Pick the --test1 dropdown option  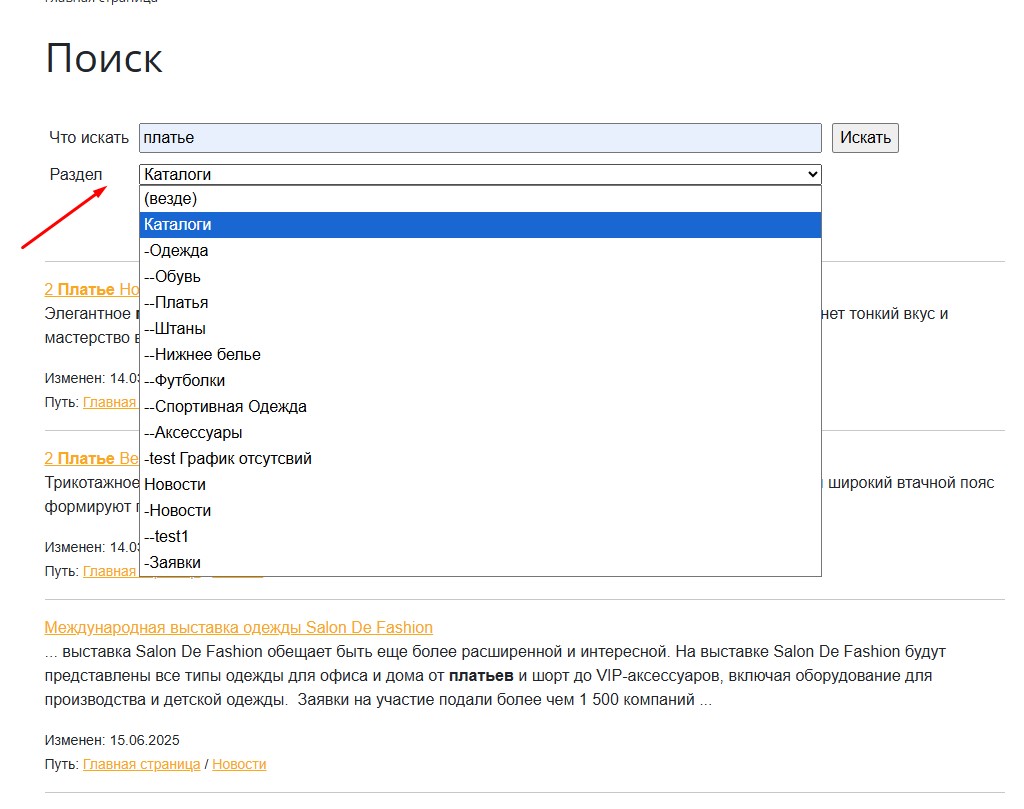[166, 537]
